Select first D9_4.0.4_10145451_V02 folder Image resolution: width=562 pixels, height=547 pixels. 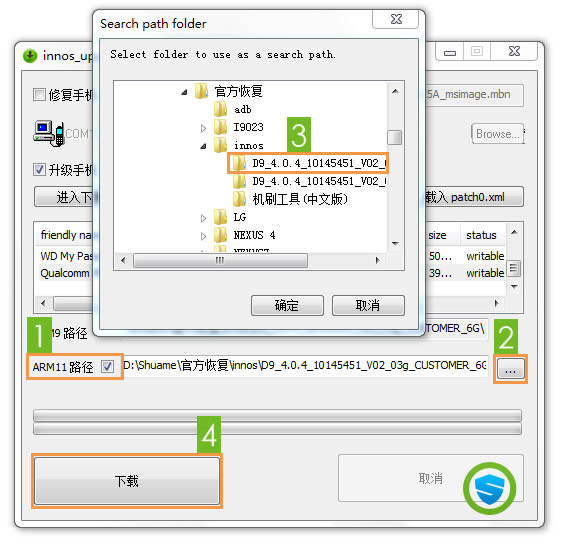[x=308, y=163]
